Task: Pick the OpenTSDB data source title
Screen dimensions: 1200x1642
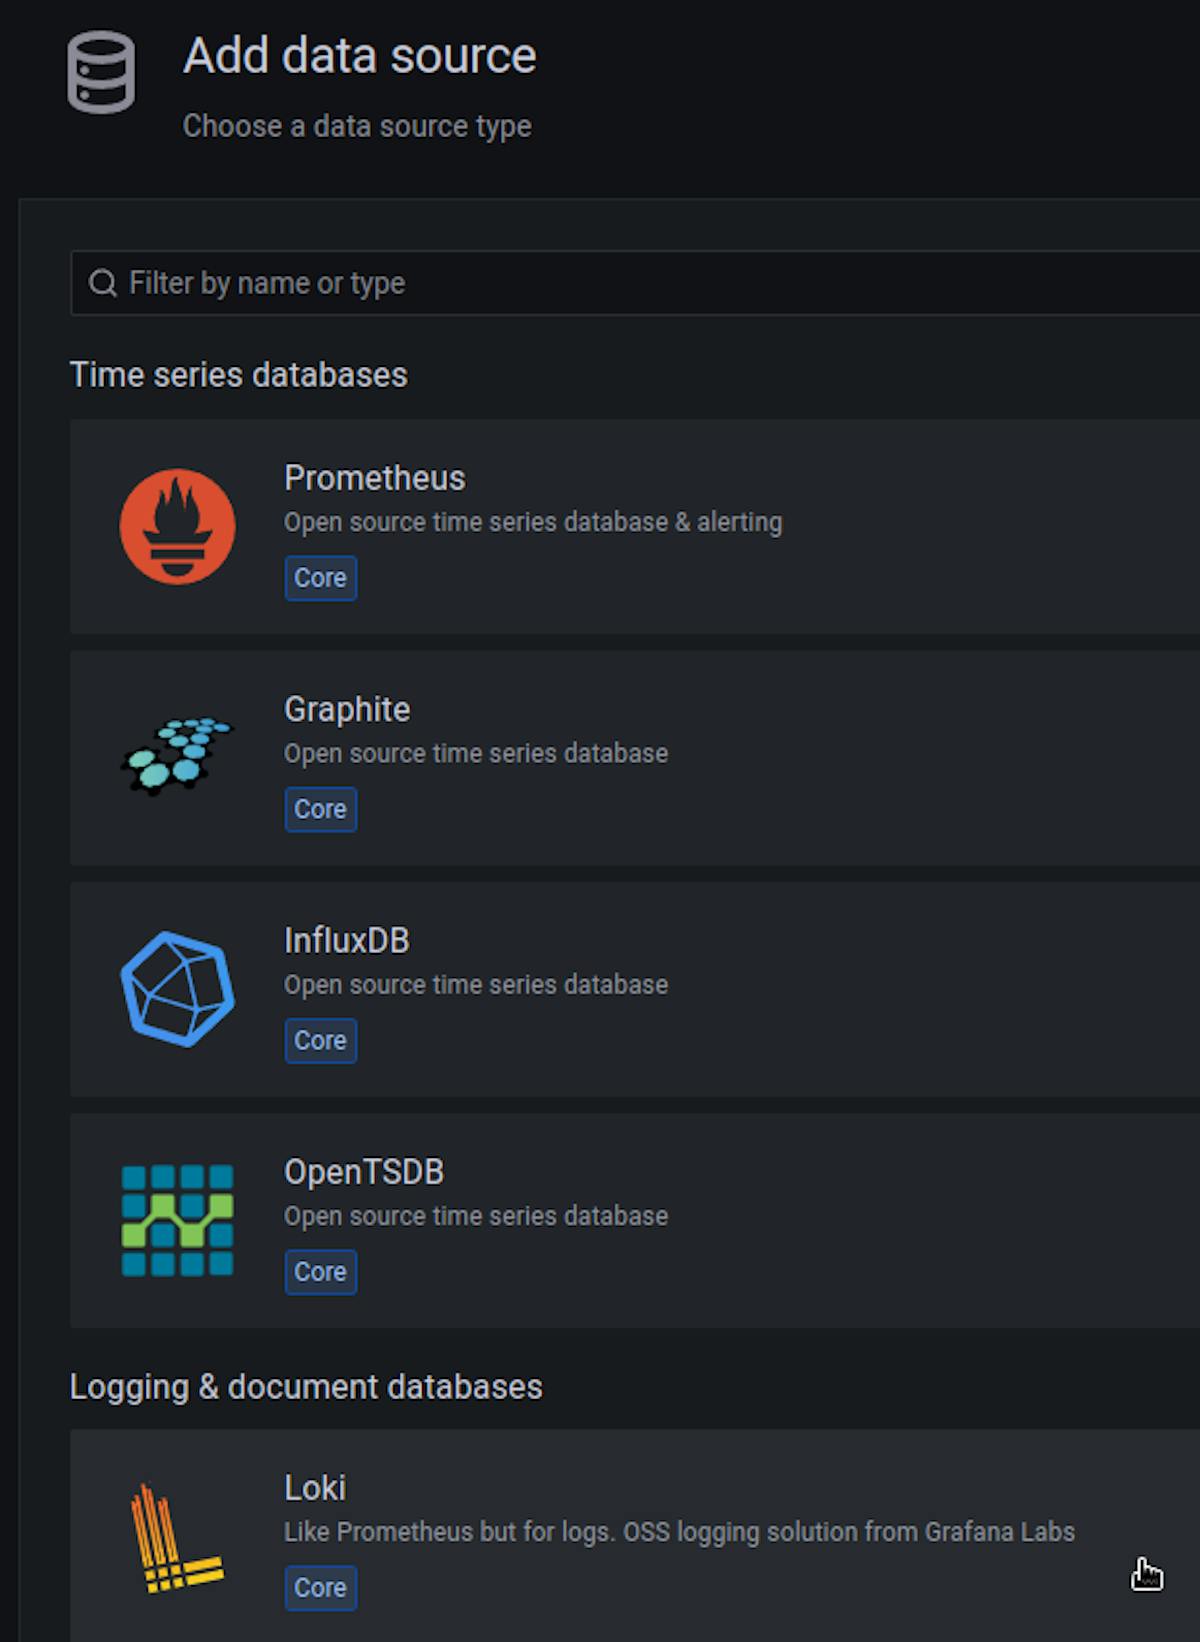Action: point(363,1172)
